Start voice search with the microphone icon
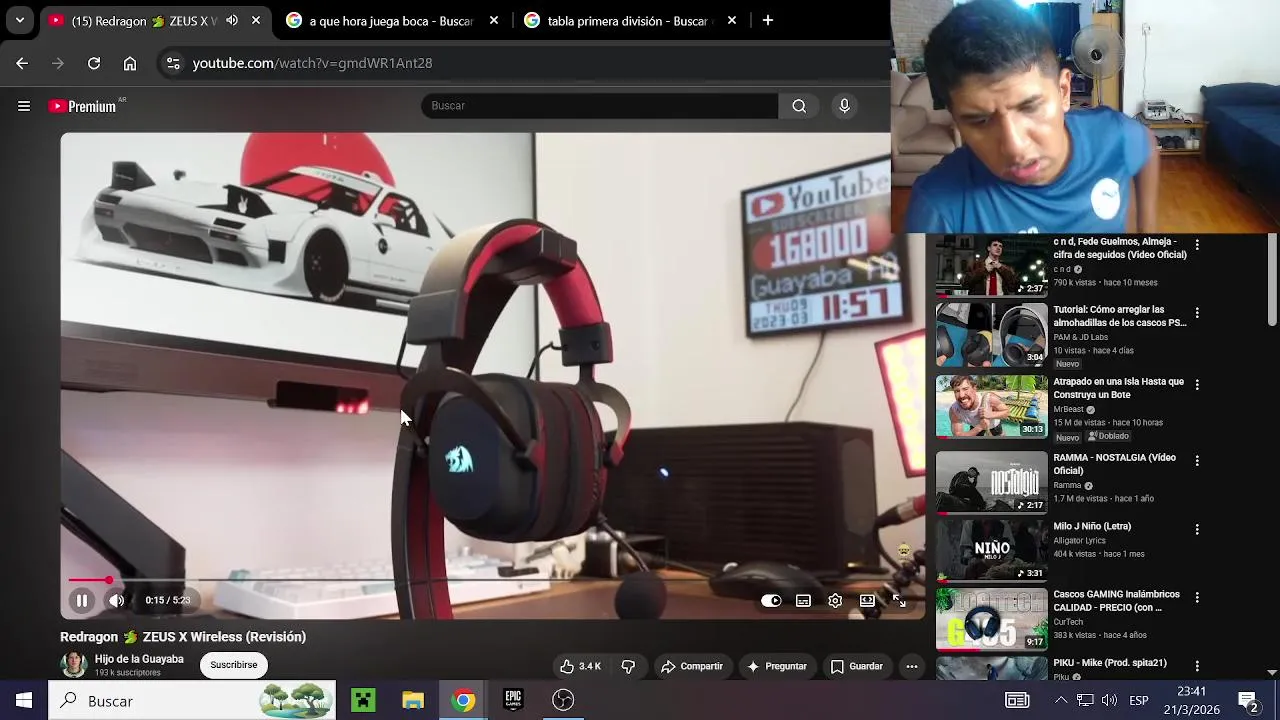The image size is (1280, 720). [x=845, y=106]
